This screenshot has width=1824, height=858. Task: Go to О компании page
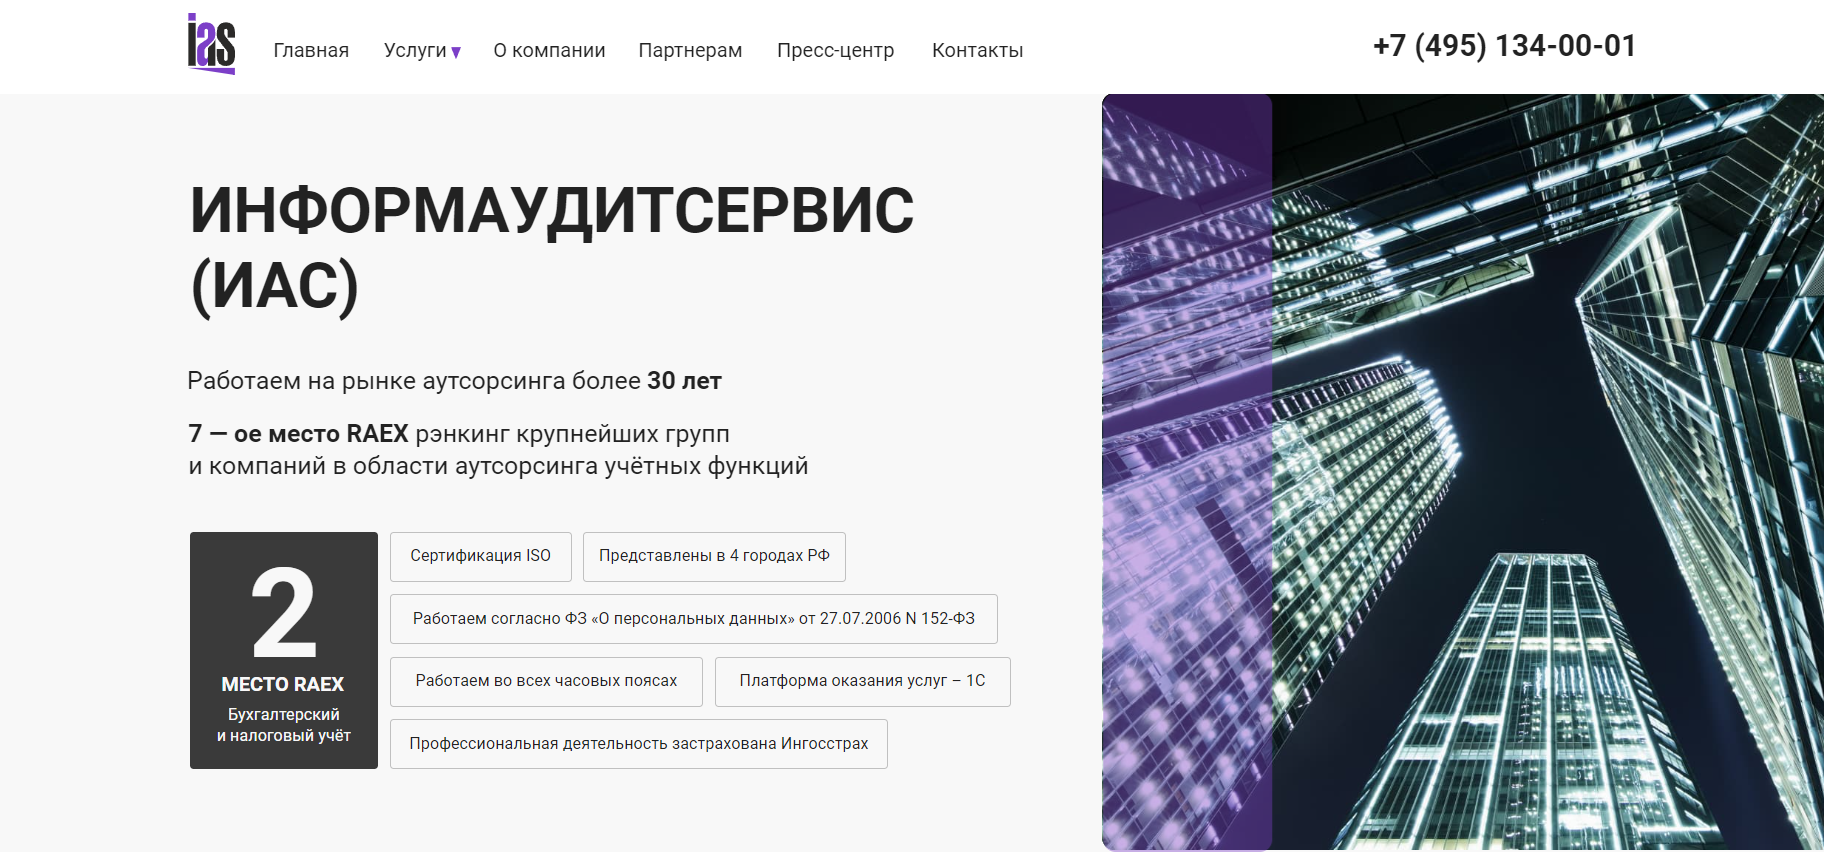pyautogui.click(x=549, y=50)
